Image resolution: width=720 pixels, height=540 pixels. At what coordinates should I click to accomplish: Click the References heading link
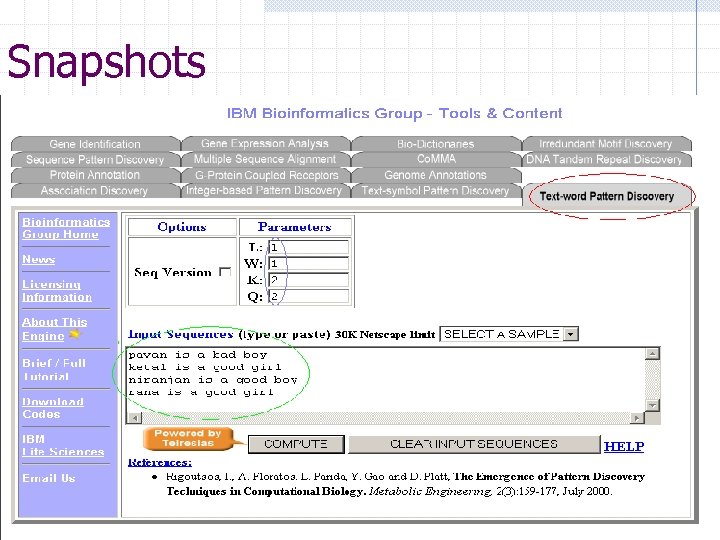tap(160, 462)
